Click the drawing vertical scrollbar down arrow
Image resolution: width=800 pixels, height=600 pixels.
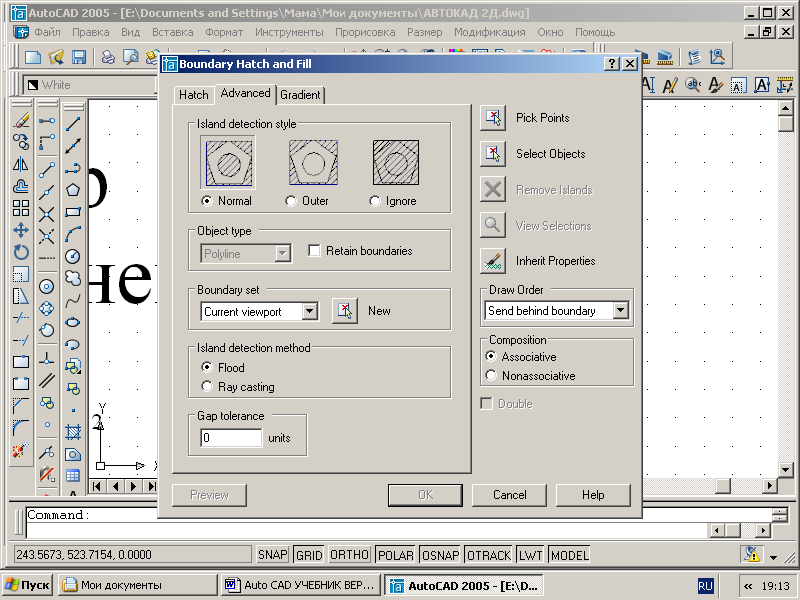pyautogui.click(x=786, y=469)
